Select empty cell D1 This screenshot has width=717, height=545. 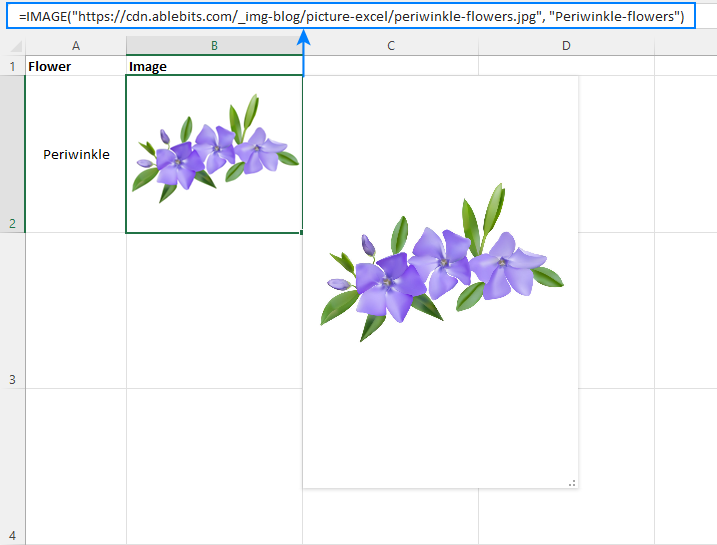[566, 66]
